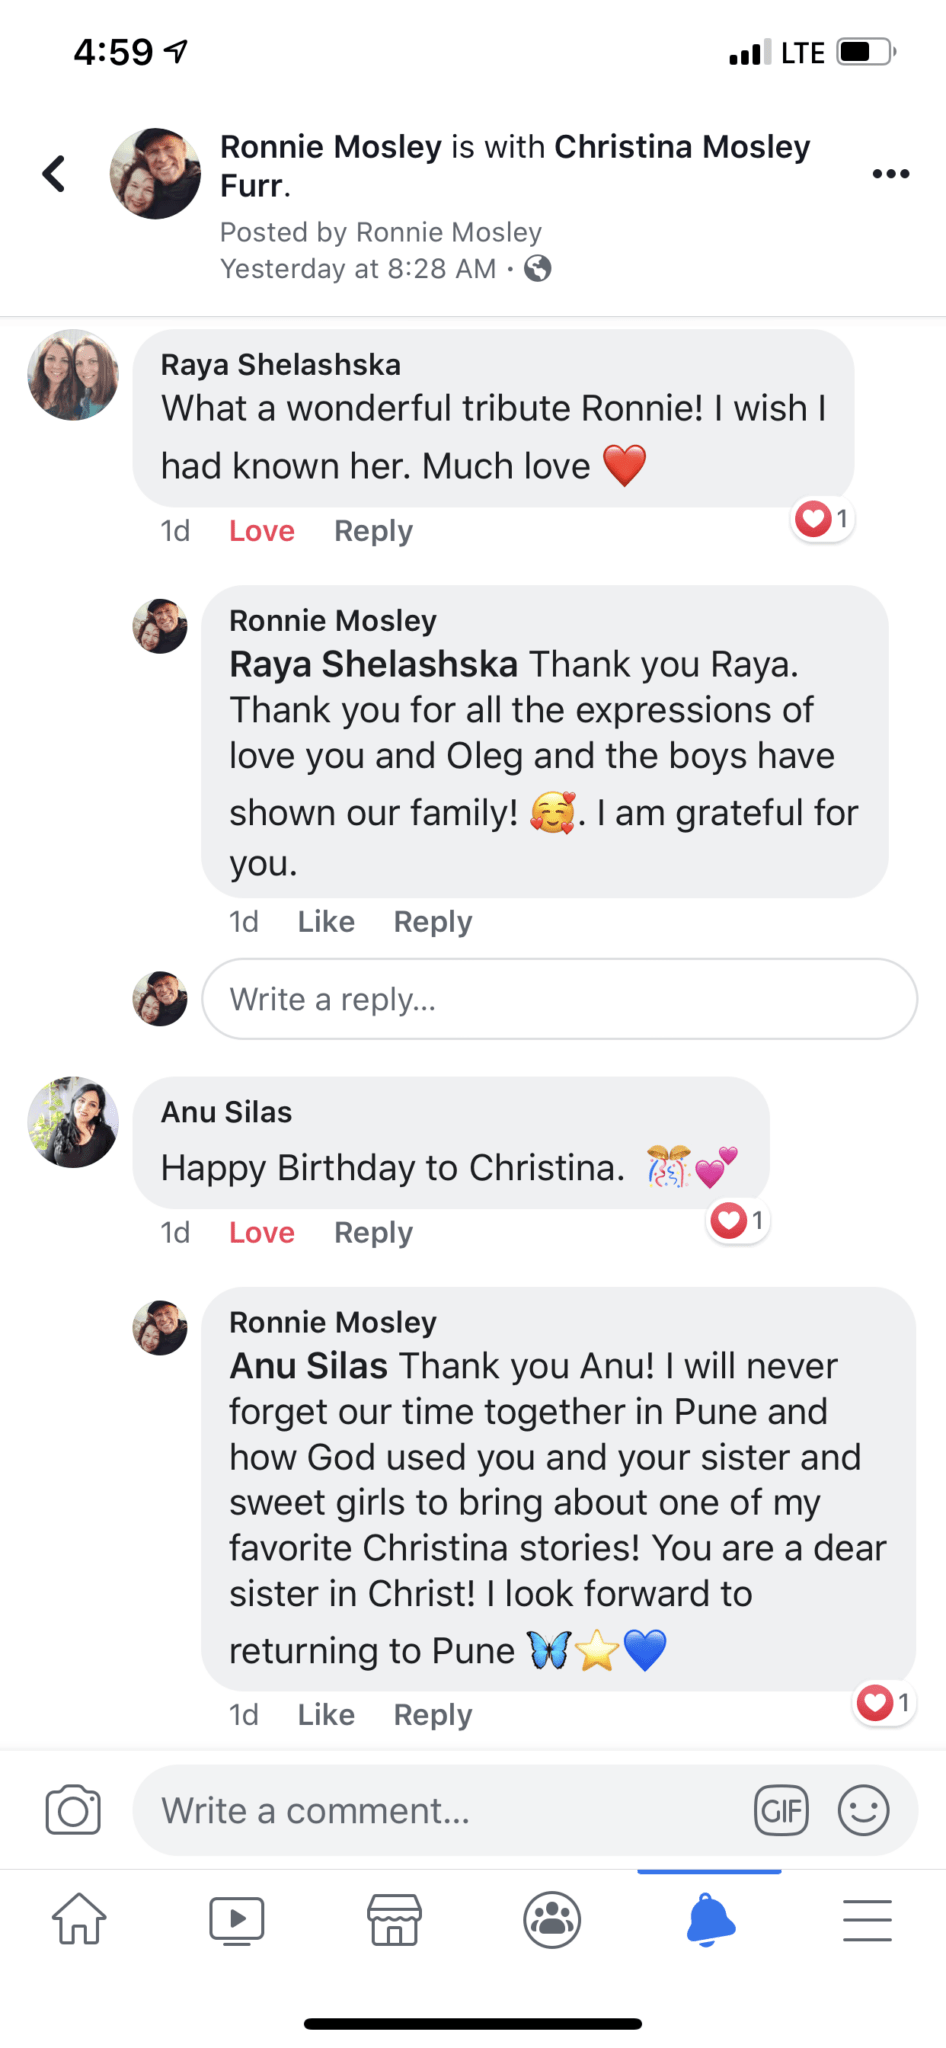This screenshot has height=2048, width=946.
Task: Go to the Home feed tab
Action: coord(79,1919)
